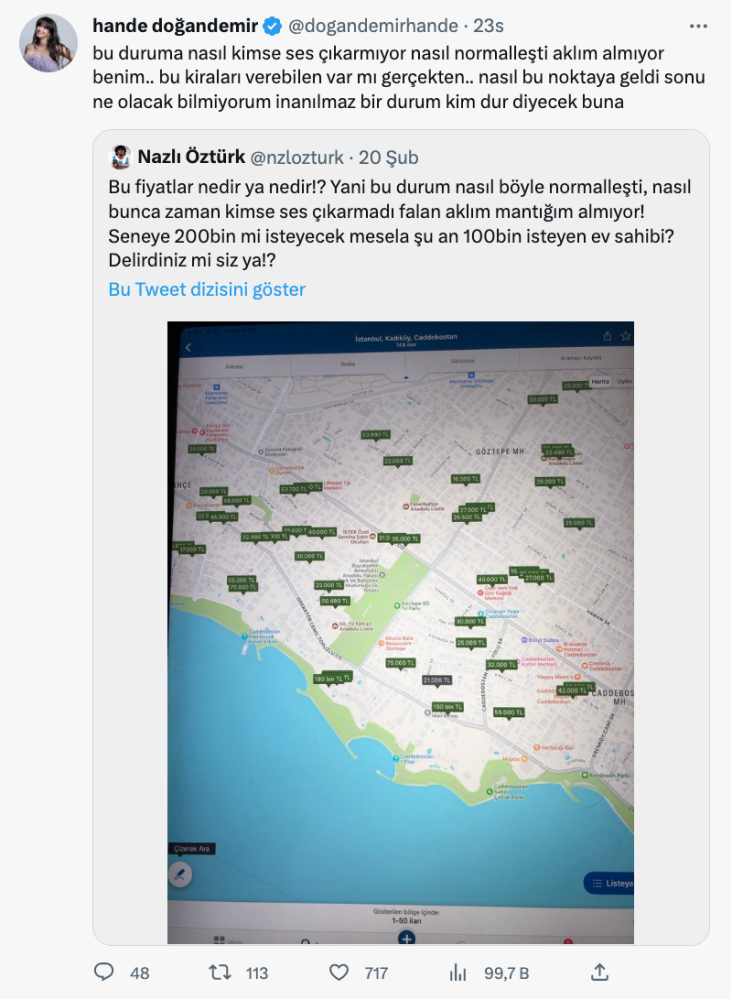Click the 23s timestamp

point(488,26)
